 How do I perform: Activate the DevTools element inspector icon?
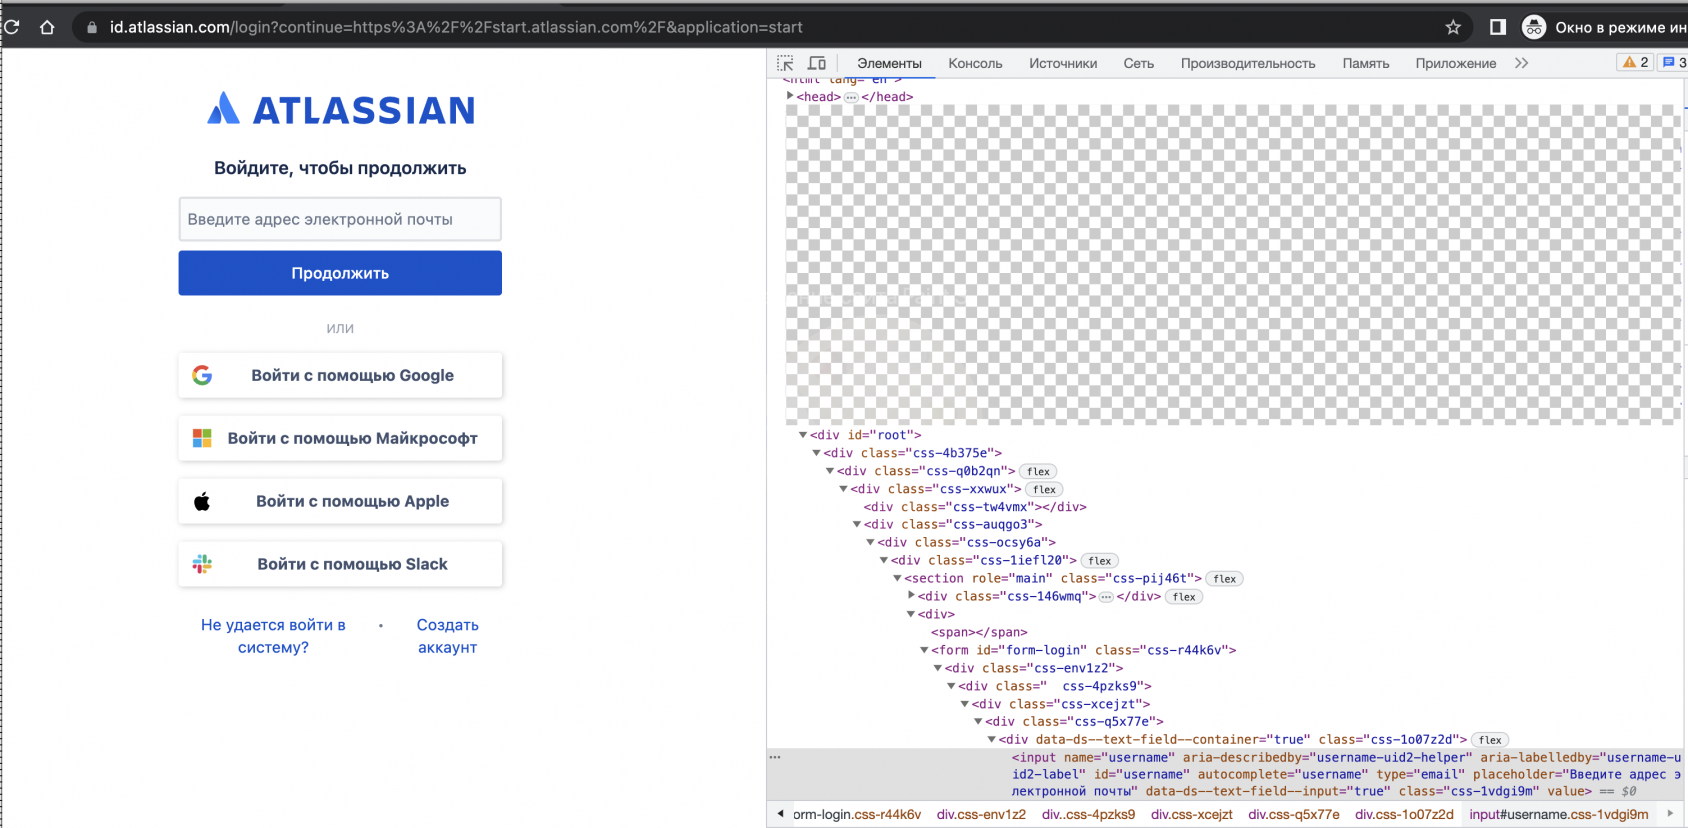[x=785, y=63]
